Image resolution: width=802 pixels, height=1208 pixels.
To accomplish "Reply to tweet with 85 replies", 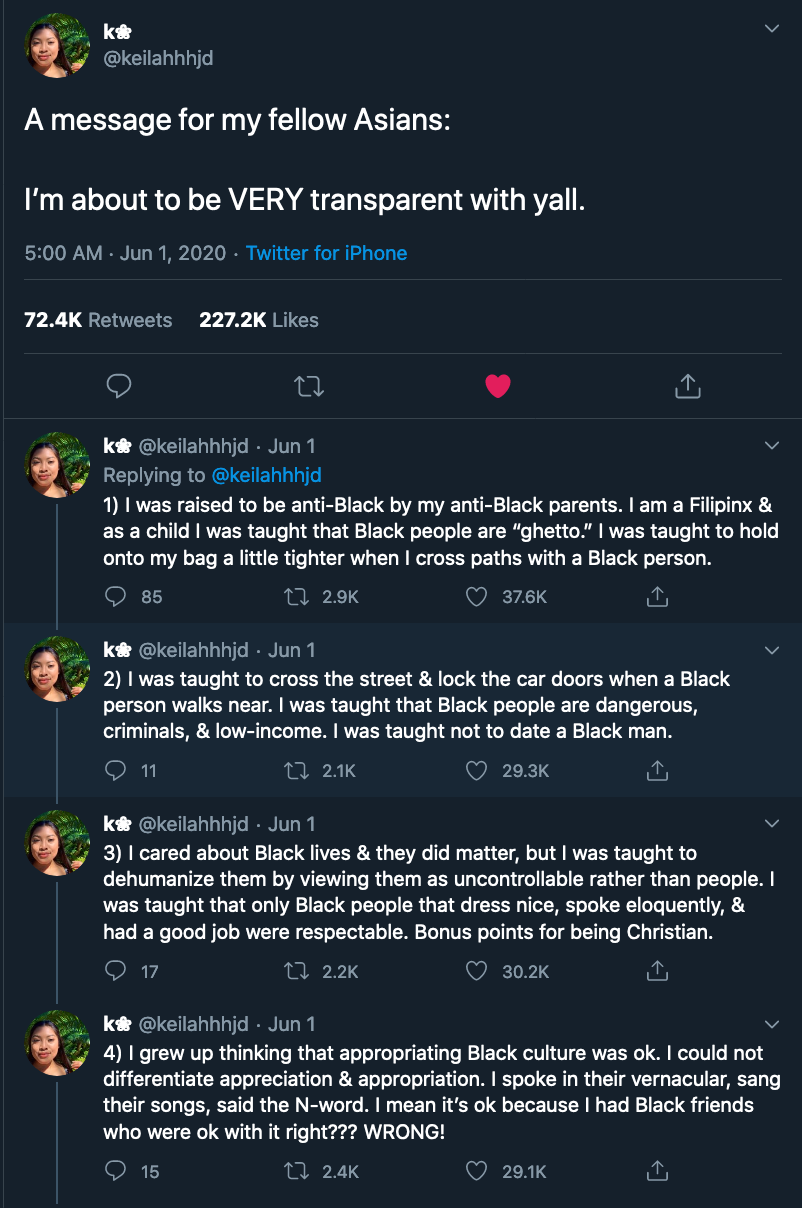I will [117, 597].
